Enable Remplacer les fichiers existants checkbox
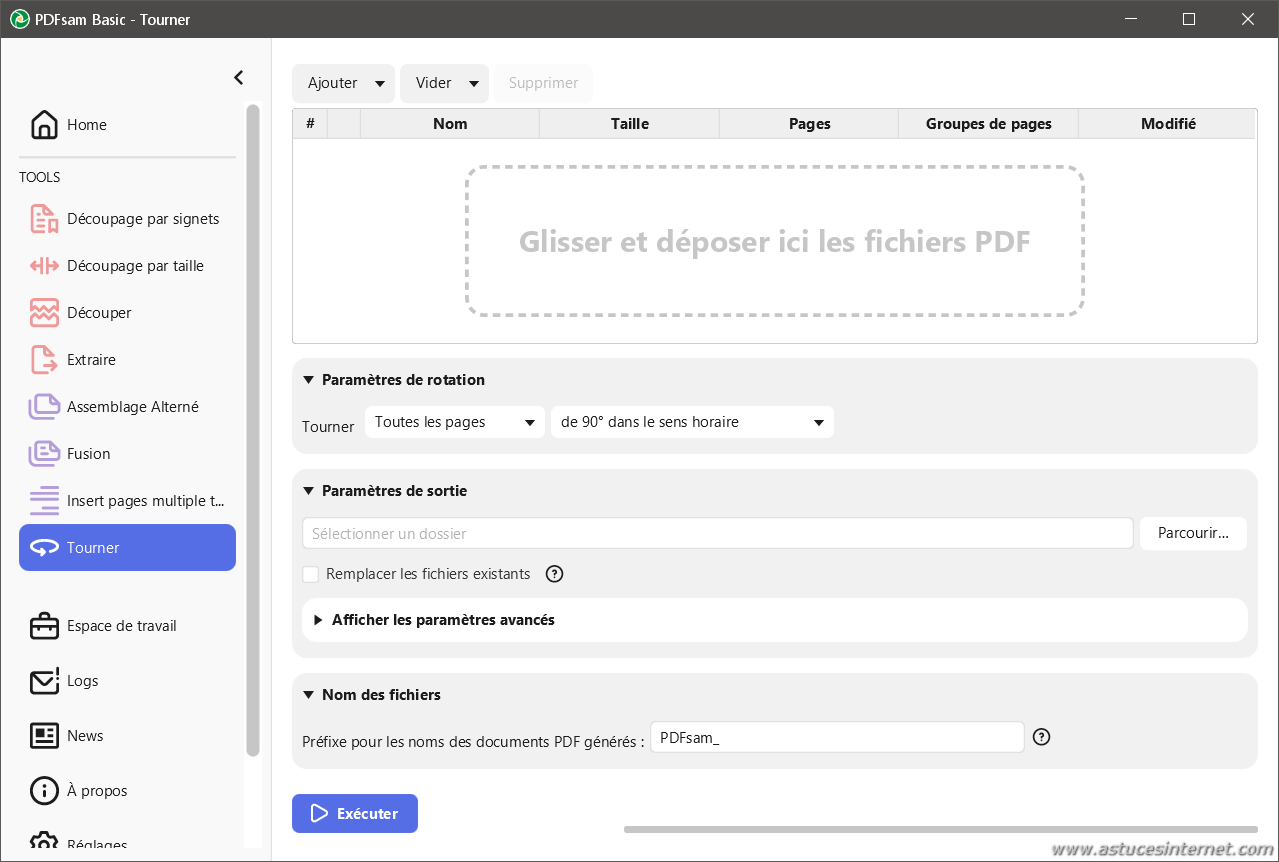1279x862 pixels. (x=311, y=574)
